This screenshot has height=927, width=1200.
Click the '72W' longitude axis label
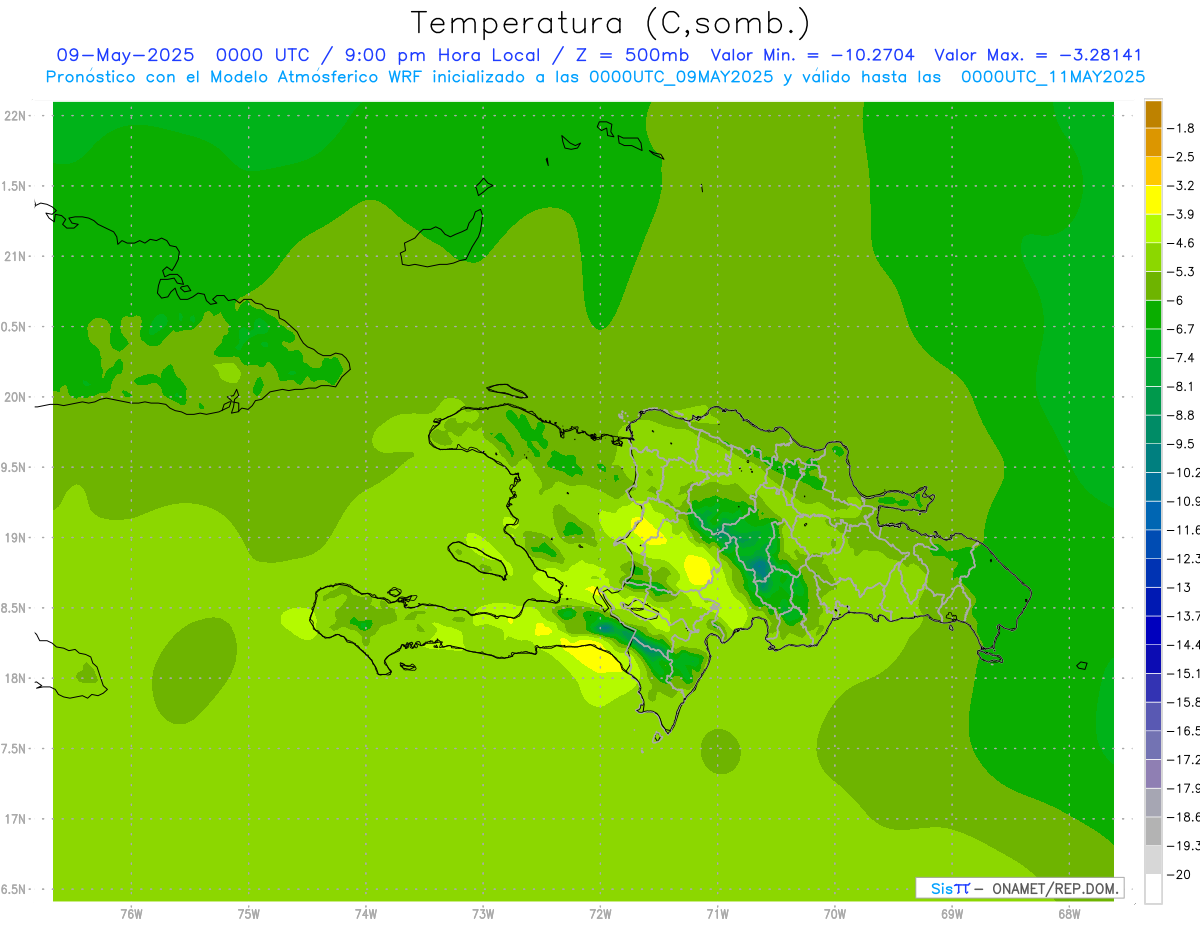600,914
